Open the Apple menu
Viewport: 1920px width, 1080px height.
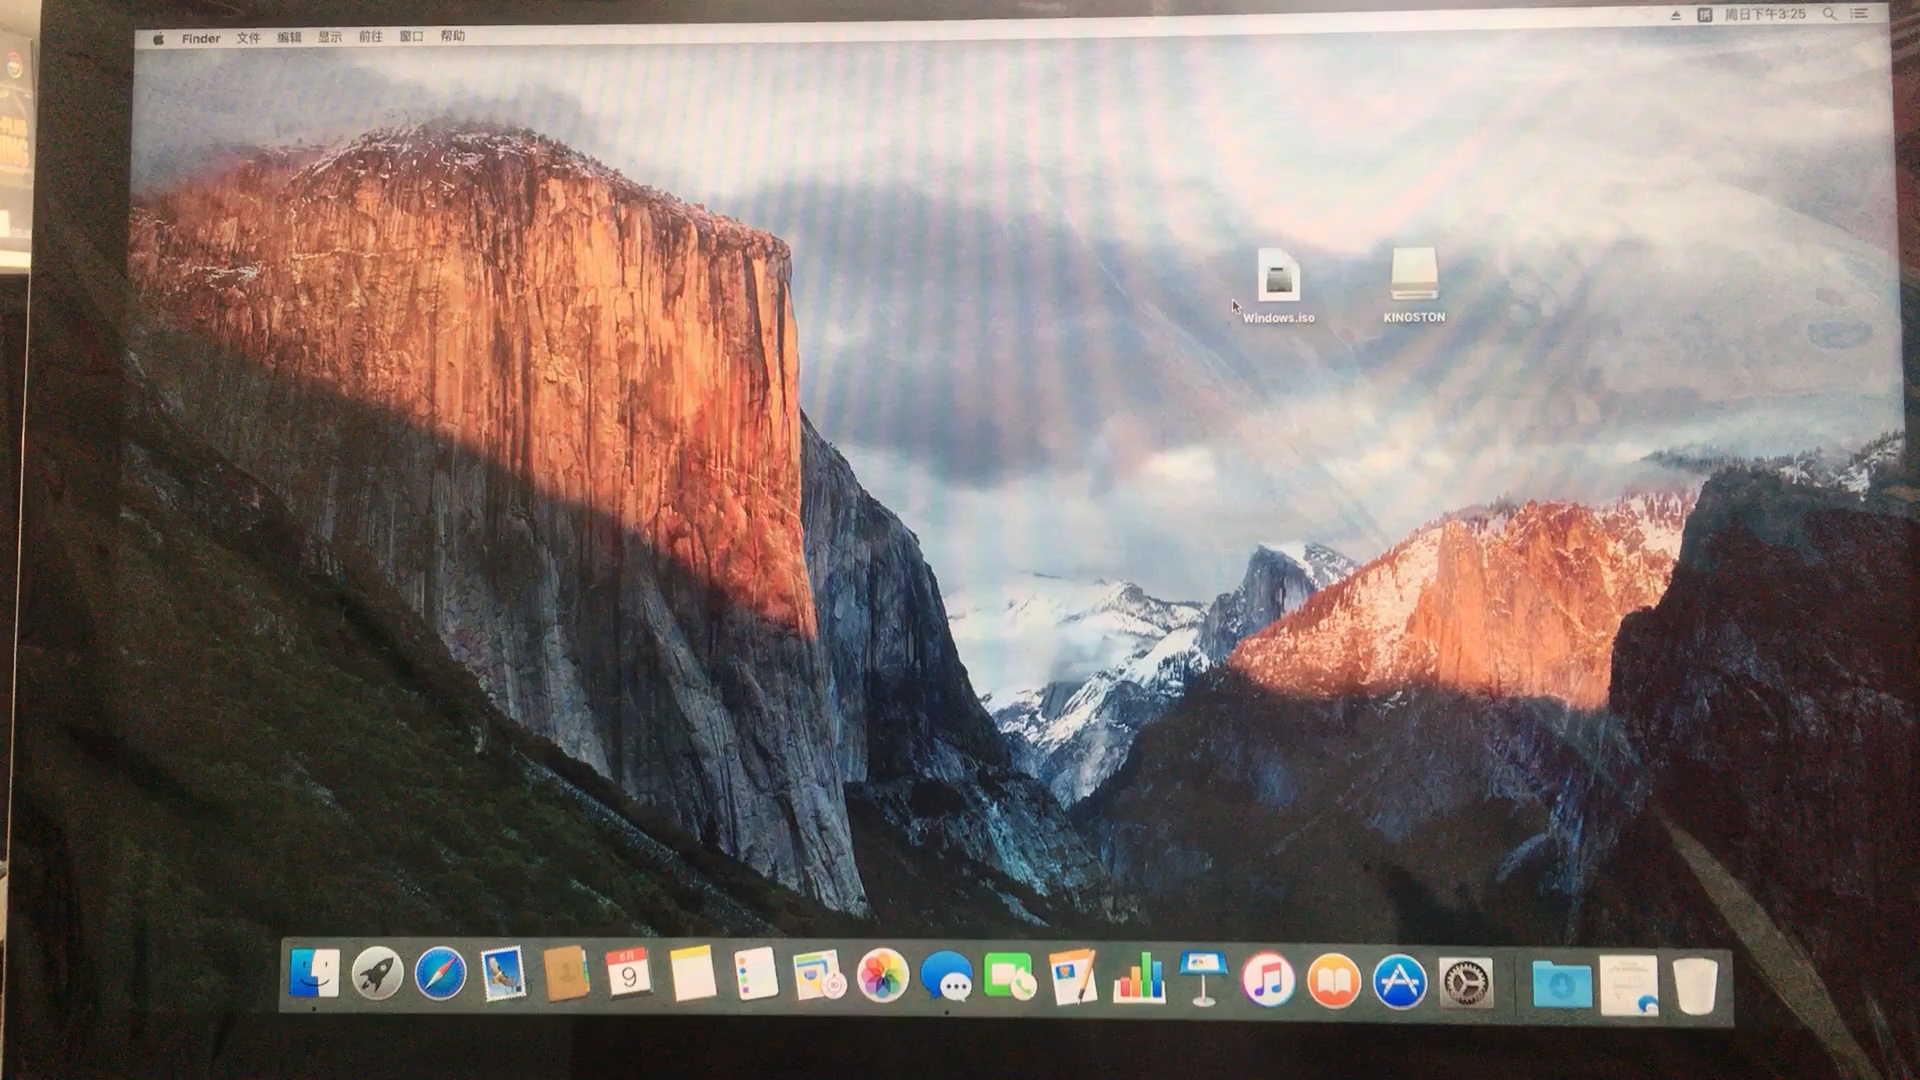coord(158,38)
